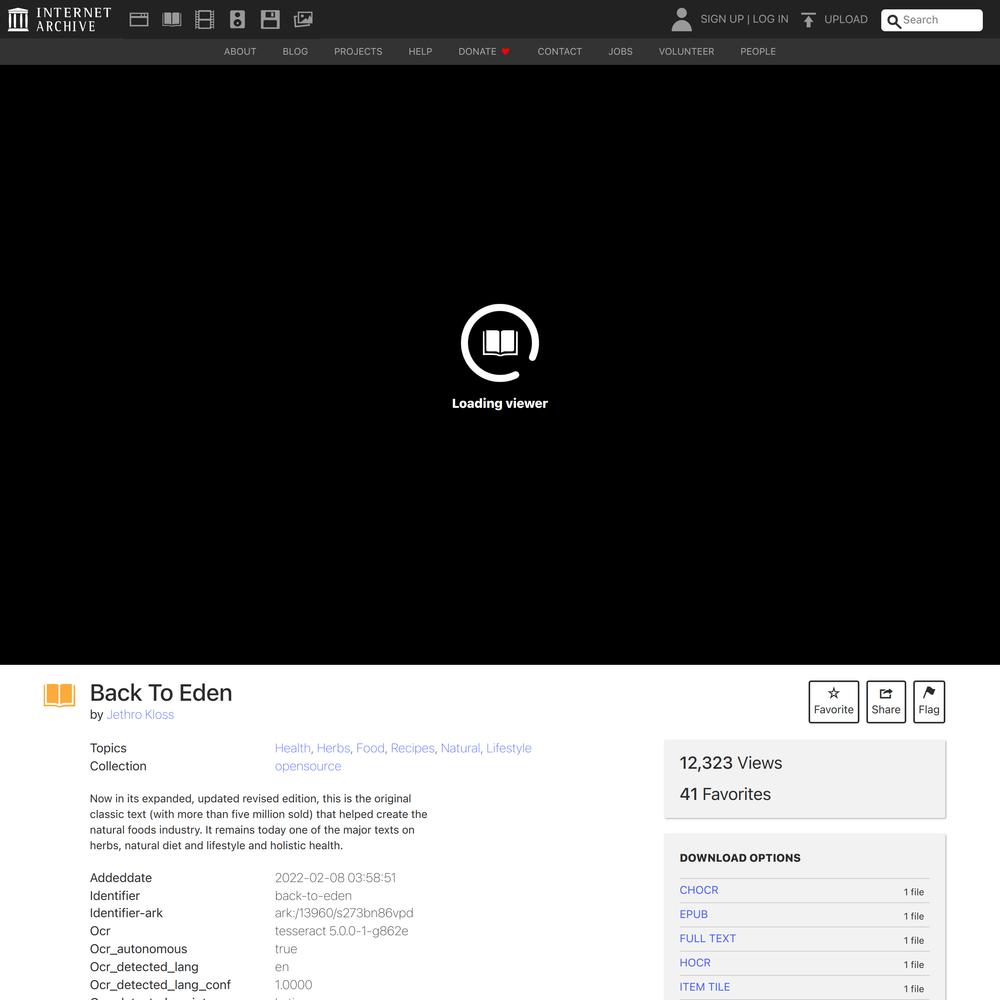The image size is (1000, 1000).
Task: Open the JOBS menu item
Action: click(621, 52)
